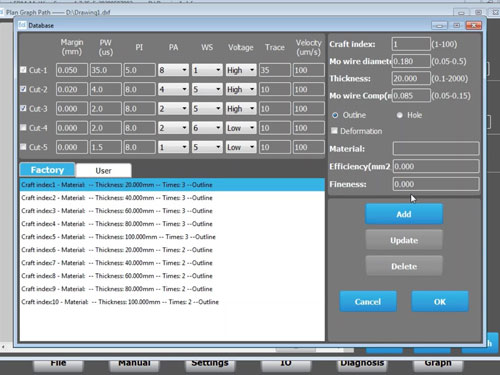Screen dimensions: 500x375
Task: Expand the Cut-2 PA dropdown
Action: tap(173, 89)
